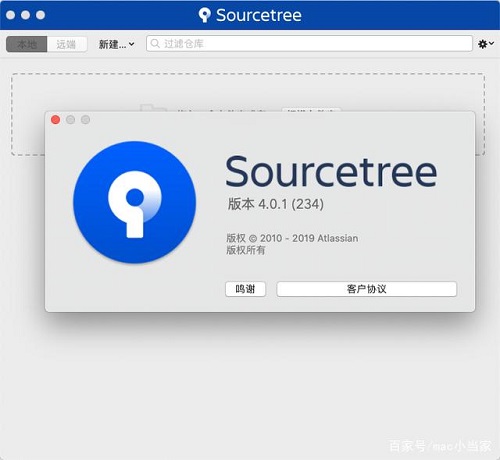Click the 版权所有 text line
The height and width of the screenshot is (460, 500).
[x=246, y=250]
